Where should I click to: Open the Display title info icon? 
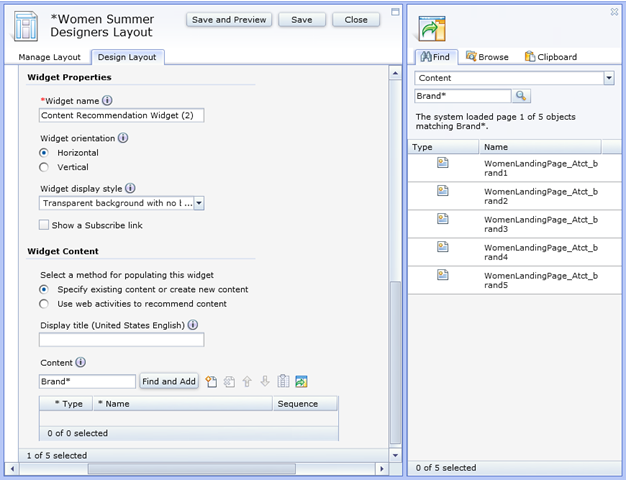pyautogui.click(x=193, y=325)
